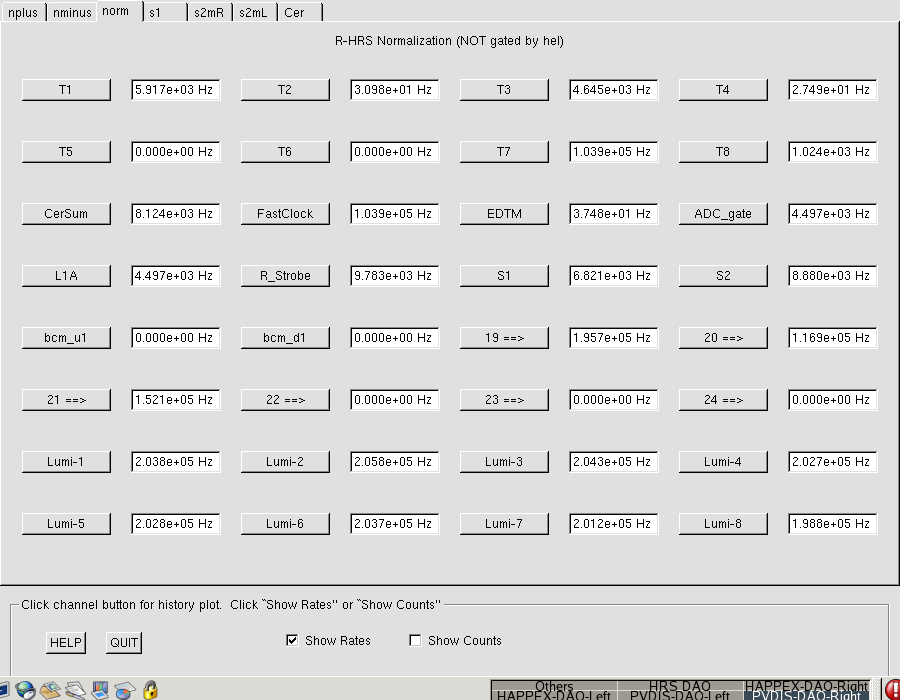Click the red alert icon at taskbar edge
The width and height of the screenshot is (900, 700).
pyautogui.click(x=893, y=689)
